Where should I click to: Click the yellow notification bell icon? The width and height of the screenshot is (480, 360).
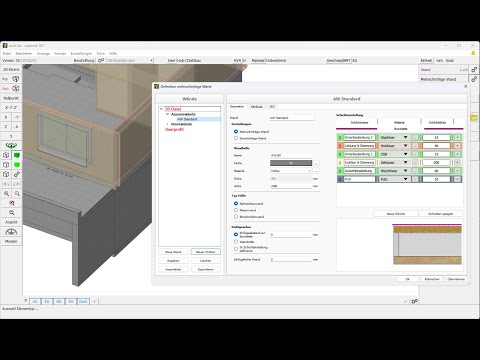point(473,53)
